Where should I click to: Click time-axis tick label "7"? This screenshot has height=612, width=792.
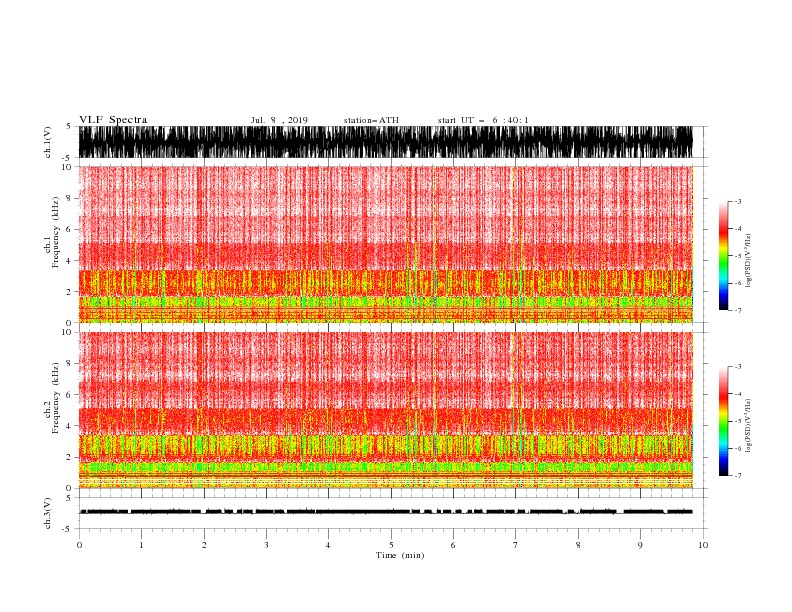click(x=515, y=545)
